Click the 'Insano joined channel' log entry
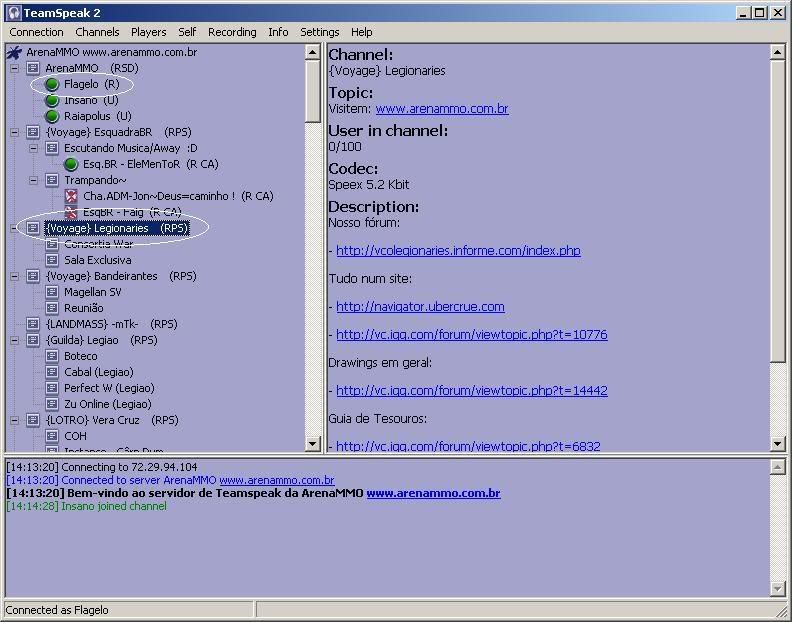This screenshot has width=792, height=622. coord(86,506)
